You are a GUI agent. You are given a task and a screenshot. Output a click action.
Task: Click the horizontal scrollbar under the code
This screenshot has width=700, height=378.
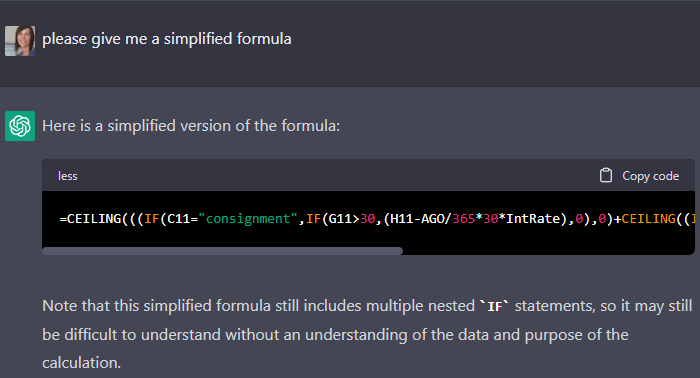click(222, 251)
